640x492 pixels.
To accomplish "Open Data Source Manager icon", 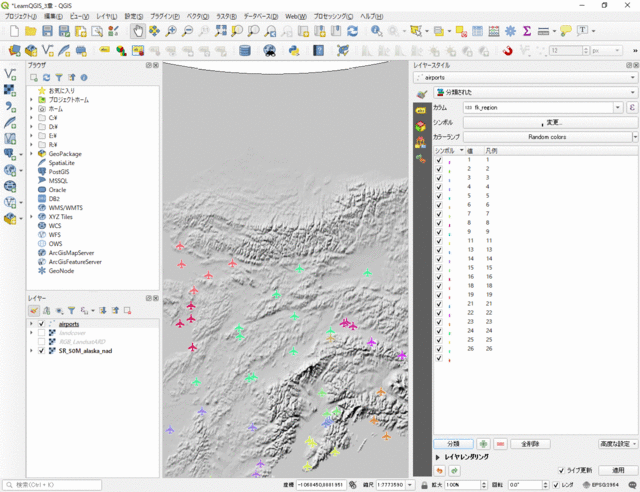I will point(14,51).
